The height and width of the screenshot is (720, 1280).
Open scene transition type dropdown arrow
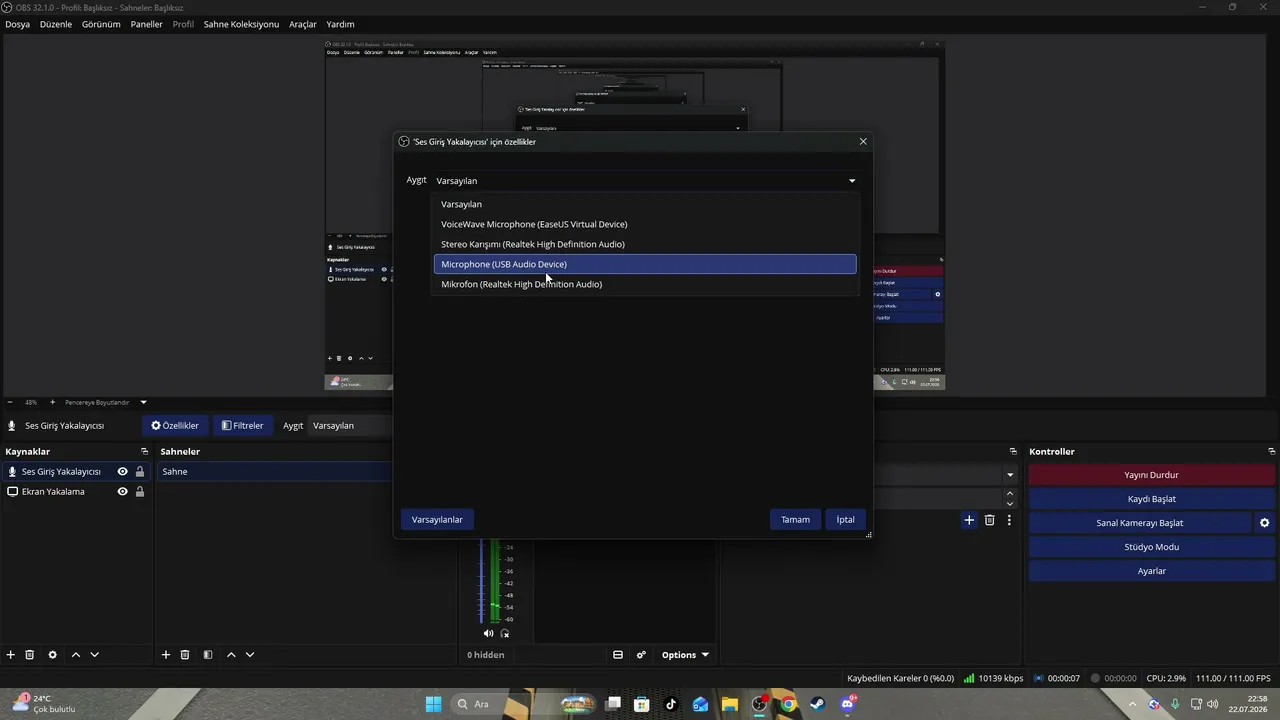pyautogui.click(x=1010, y=475)
